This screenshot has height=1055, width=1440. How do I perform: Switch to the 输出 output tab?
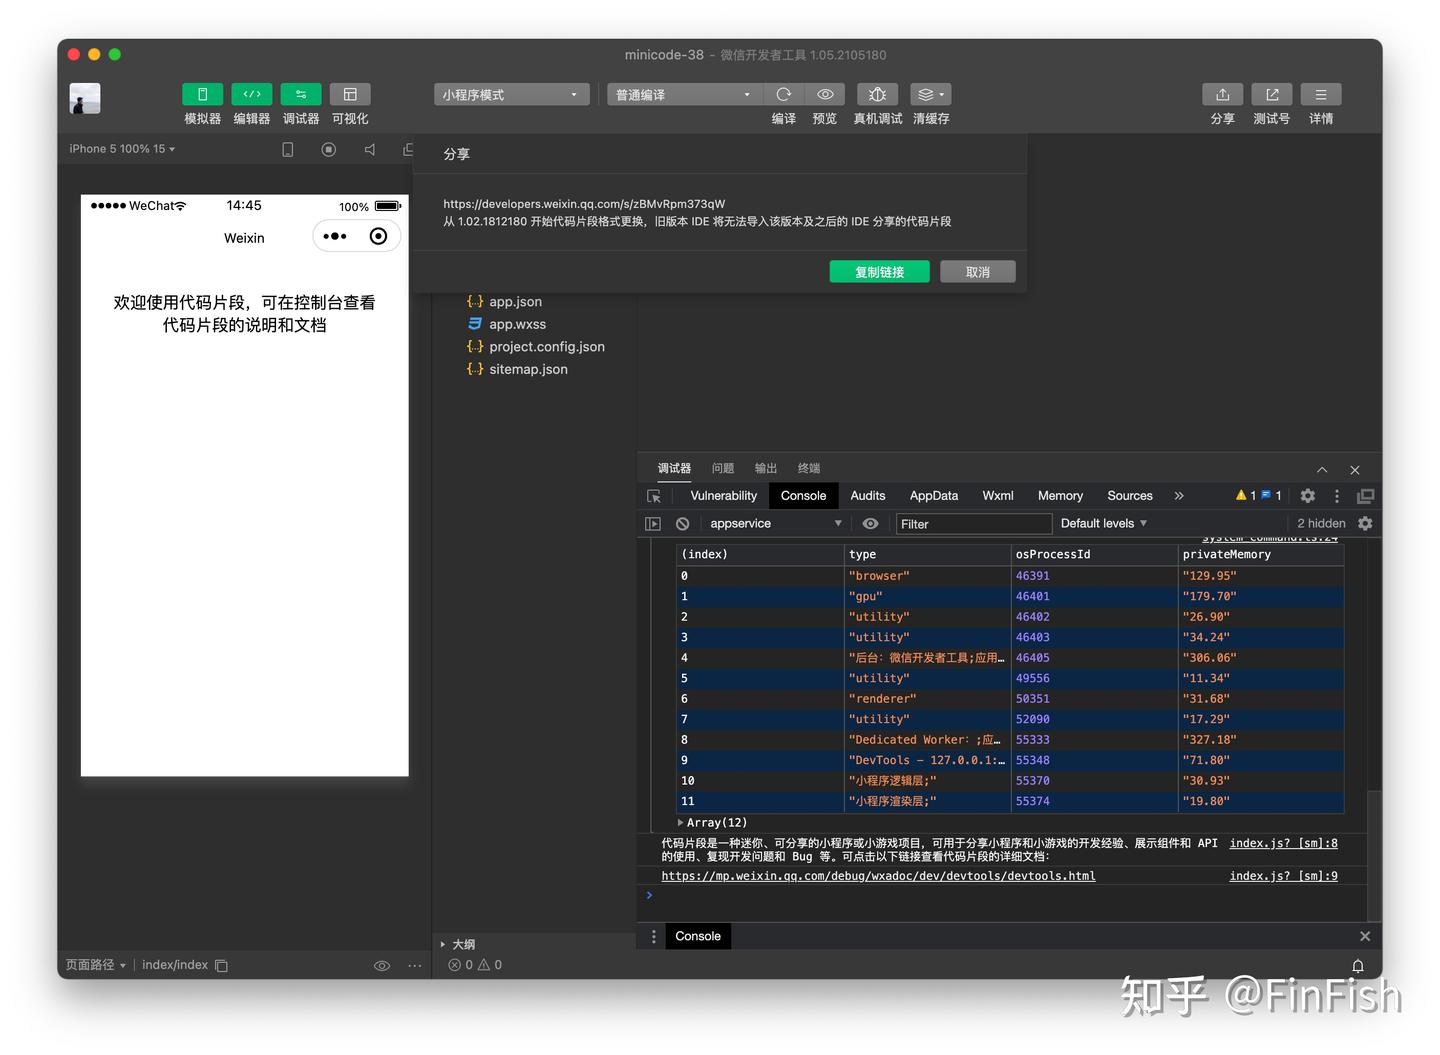pos(766,468)
